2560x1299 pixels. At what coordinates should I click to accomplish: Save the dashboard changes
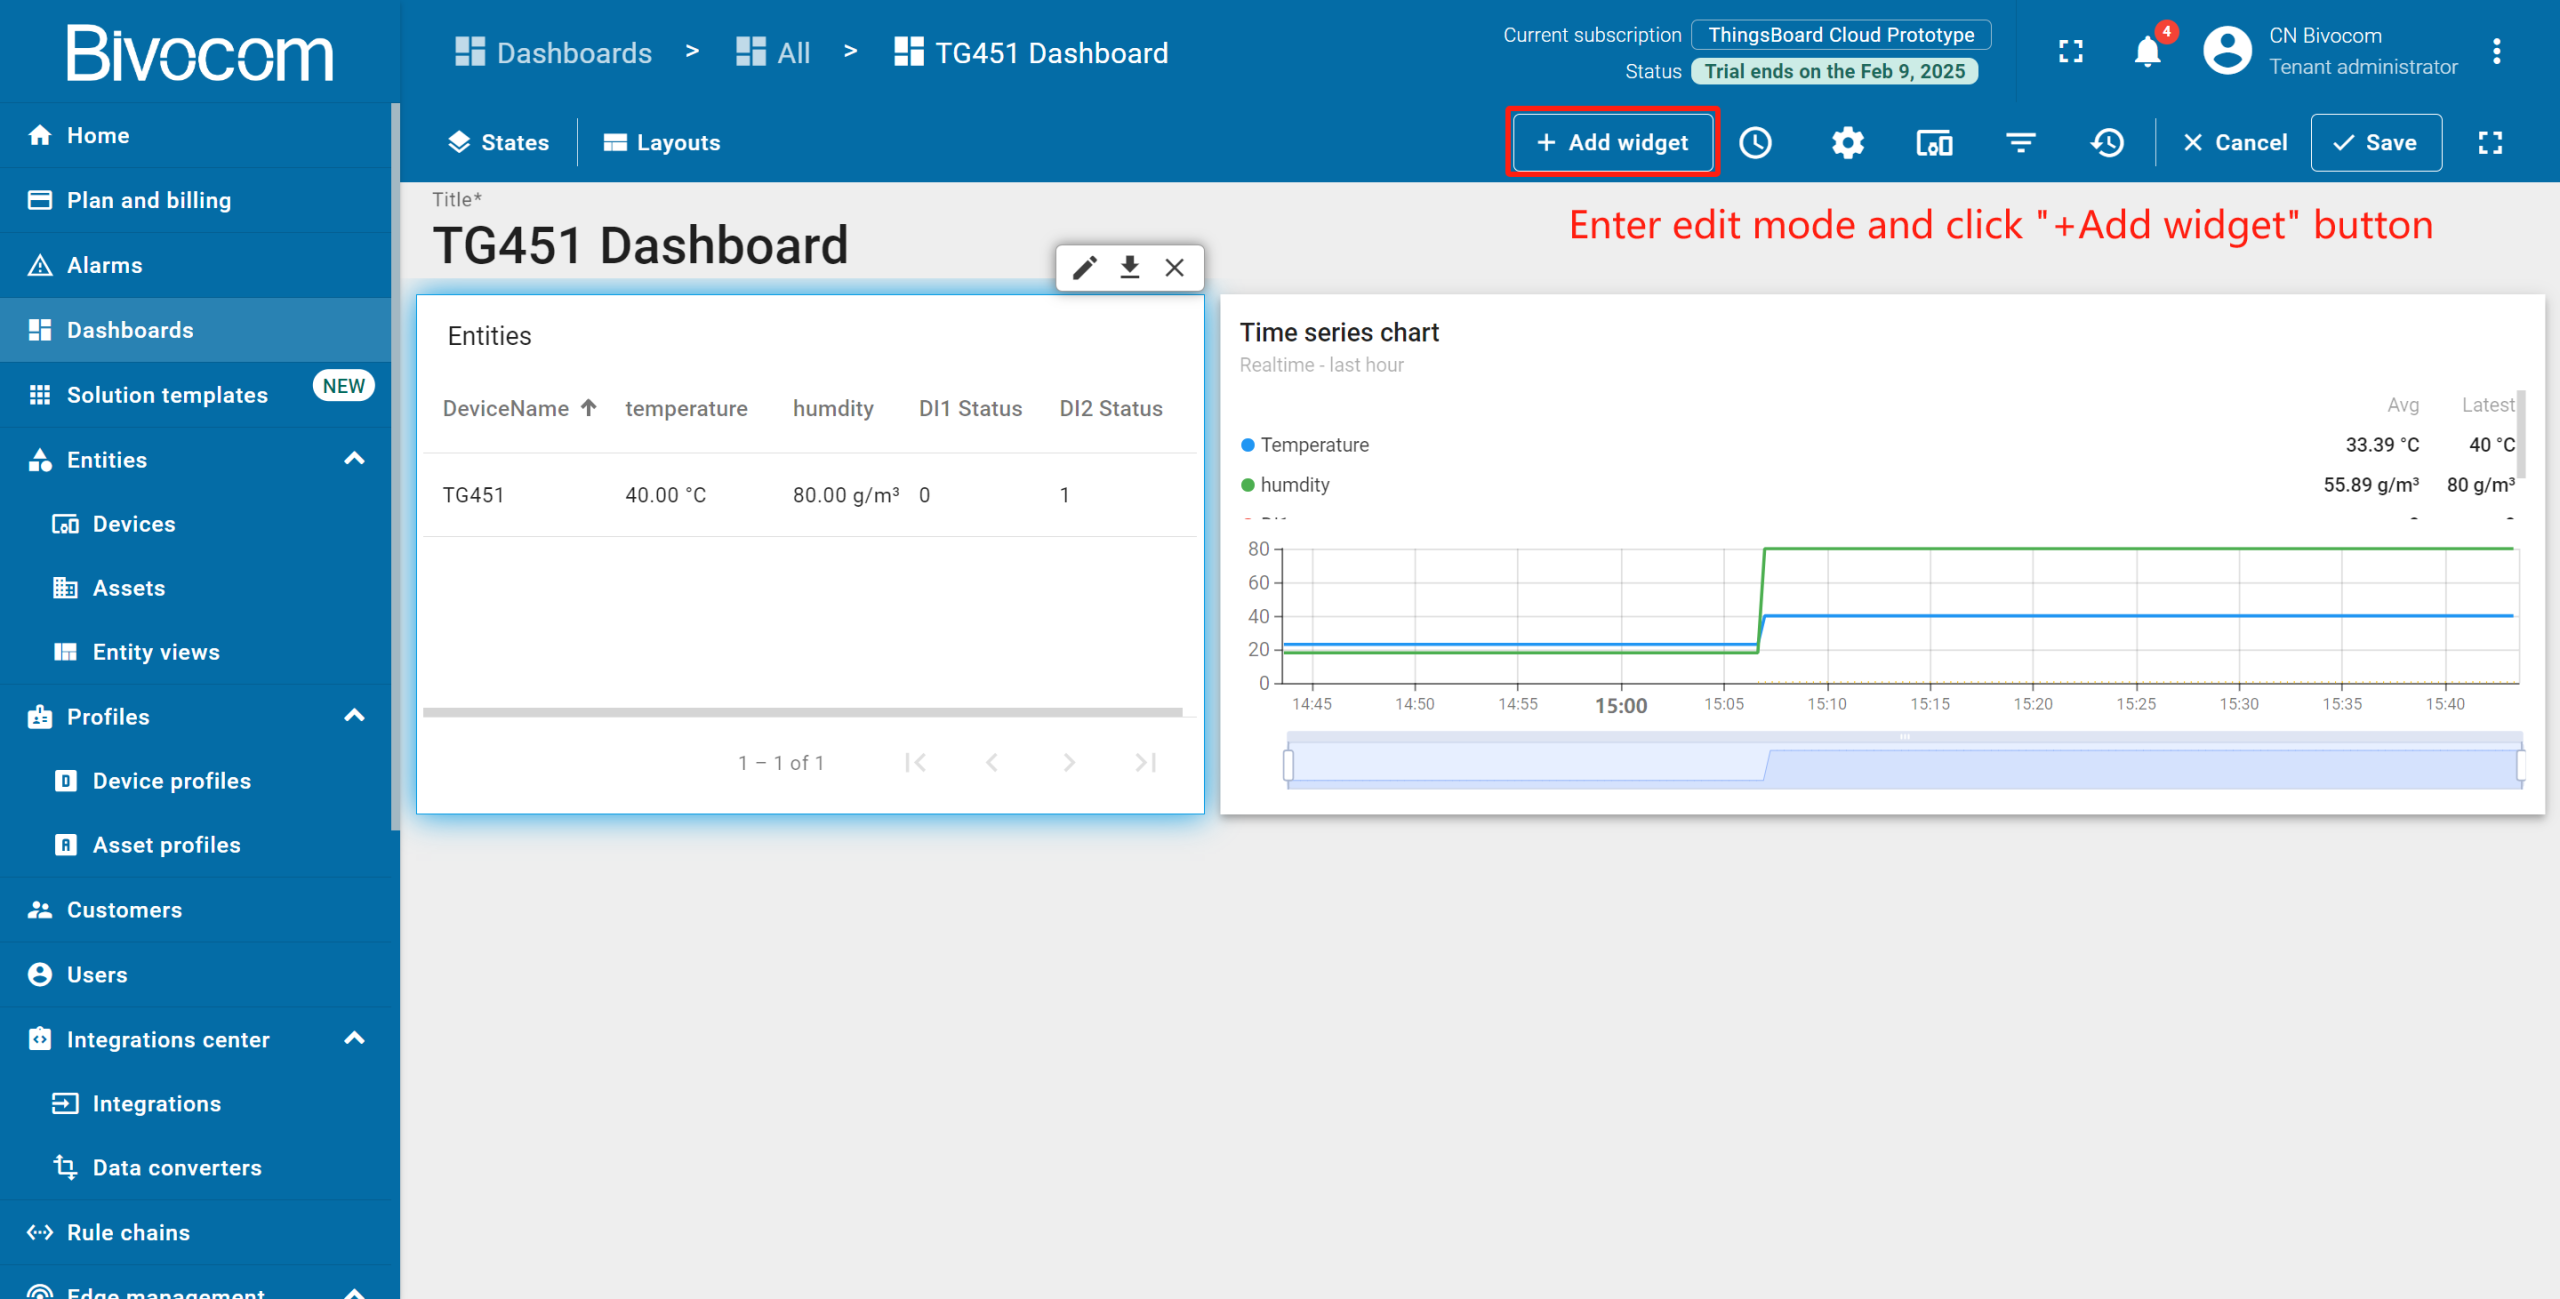(x=2375, y=143)
